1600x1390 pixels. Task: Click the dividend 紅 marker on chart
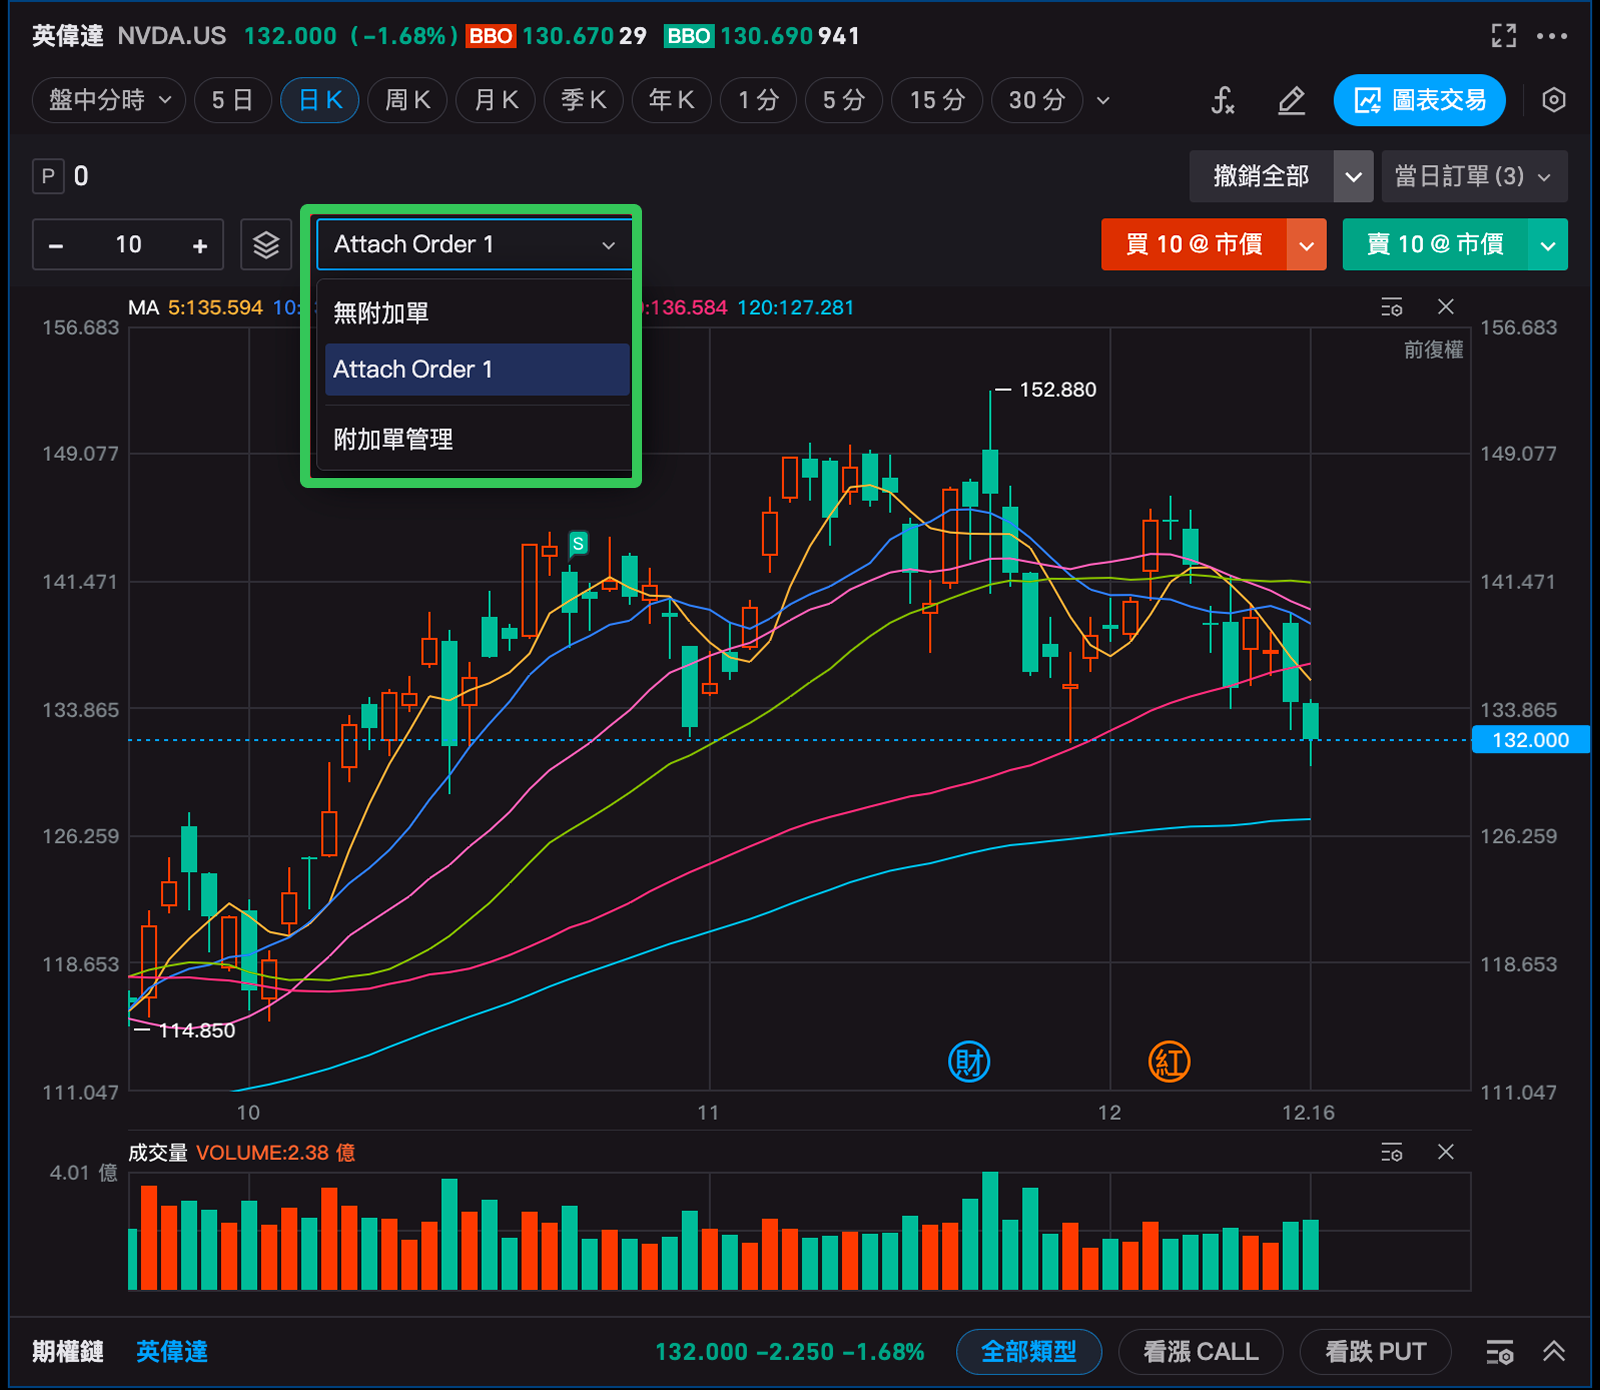[1169, 1062]
